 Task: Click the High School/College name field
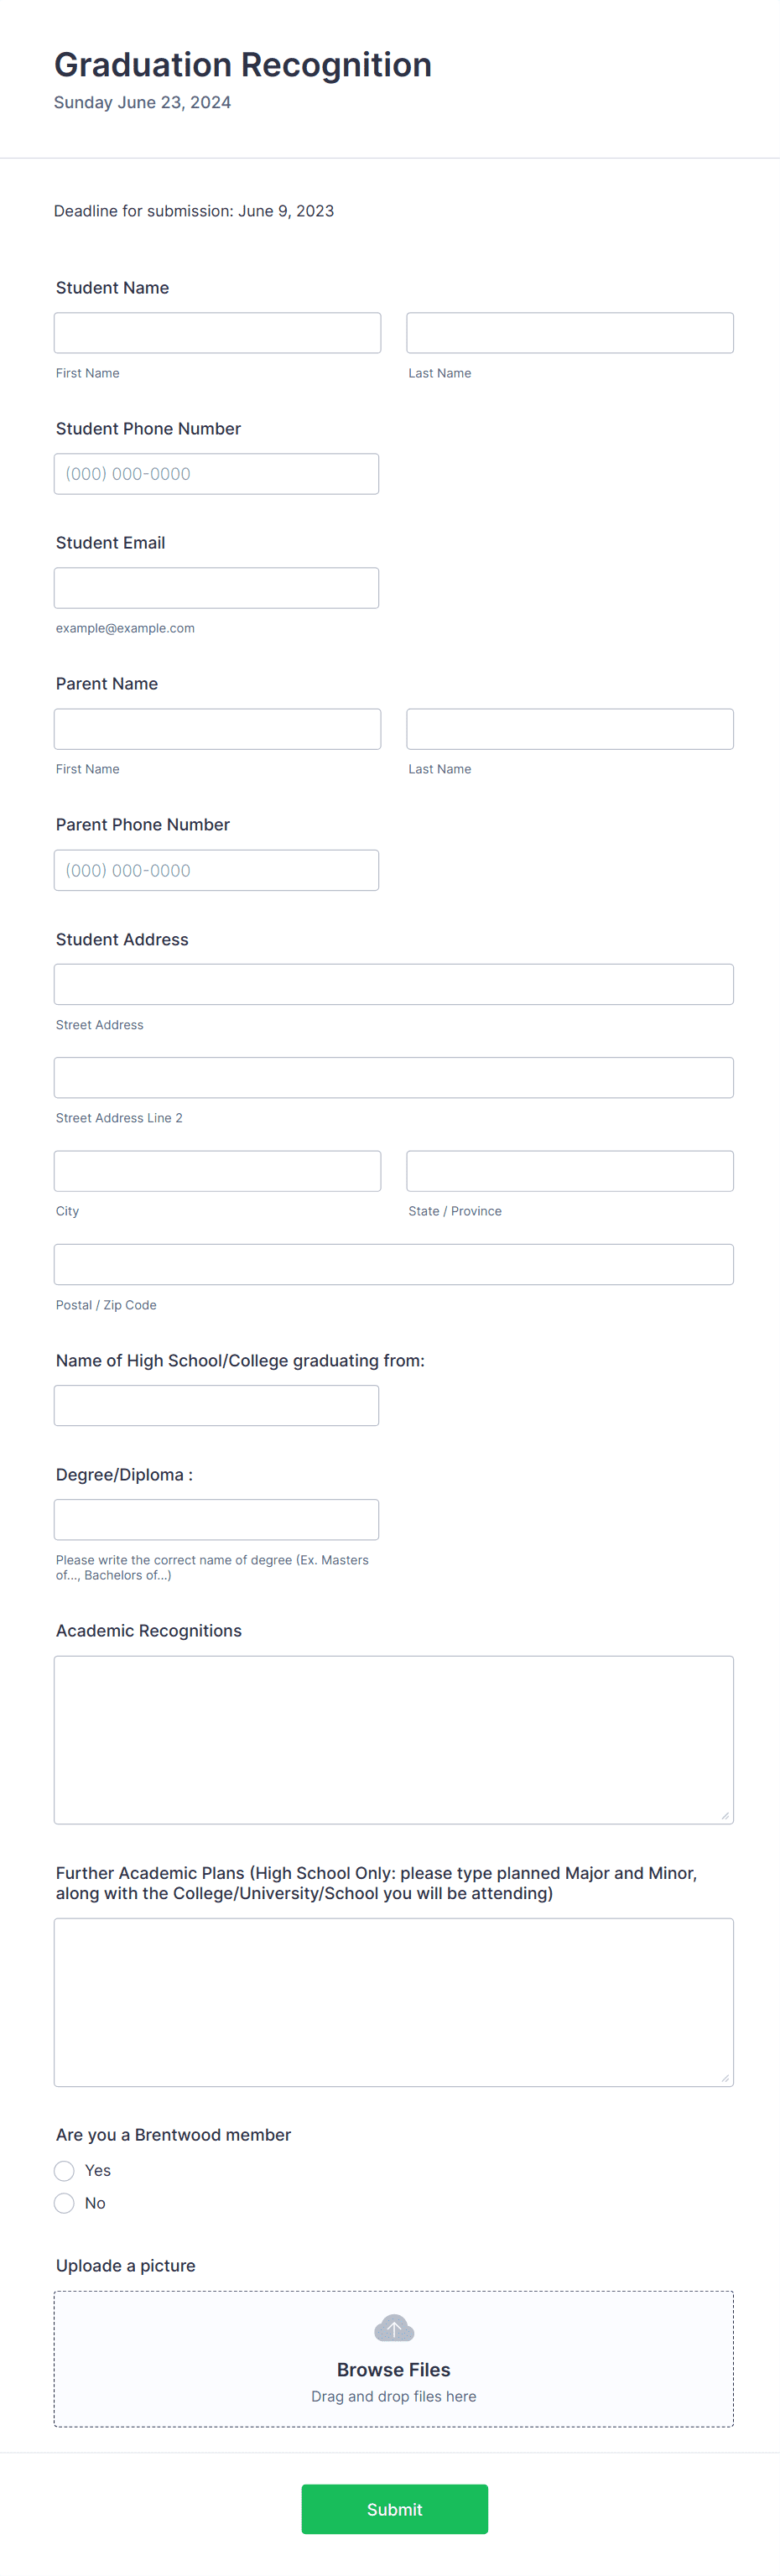[x=216, y=1405]
